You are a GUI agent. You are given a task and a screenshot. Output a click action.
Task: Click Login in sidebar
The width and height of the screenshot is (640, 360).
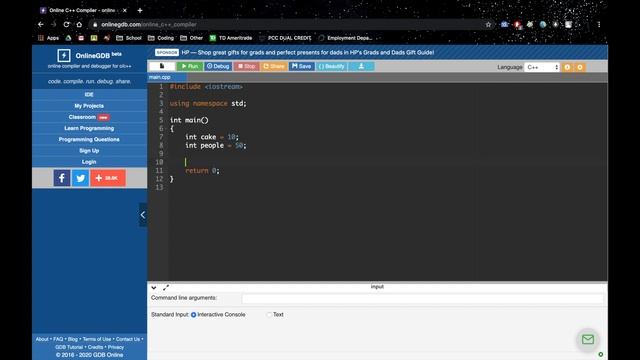(x=89, y=162)
